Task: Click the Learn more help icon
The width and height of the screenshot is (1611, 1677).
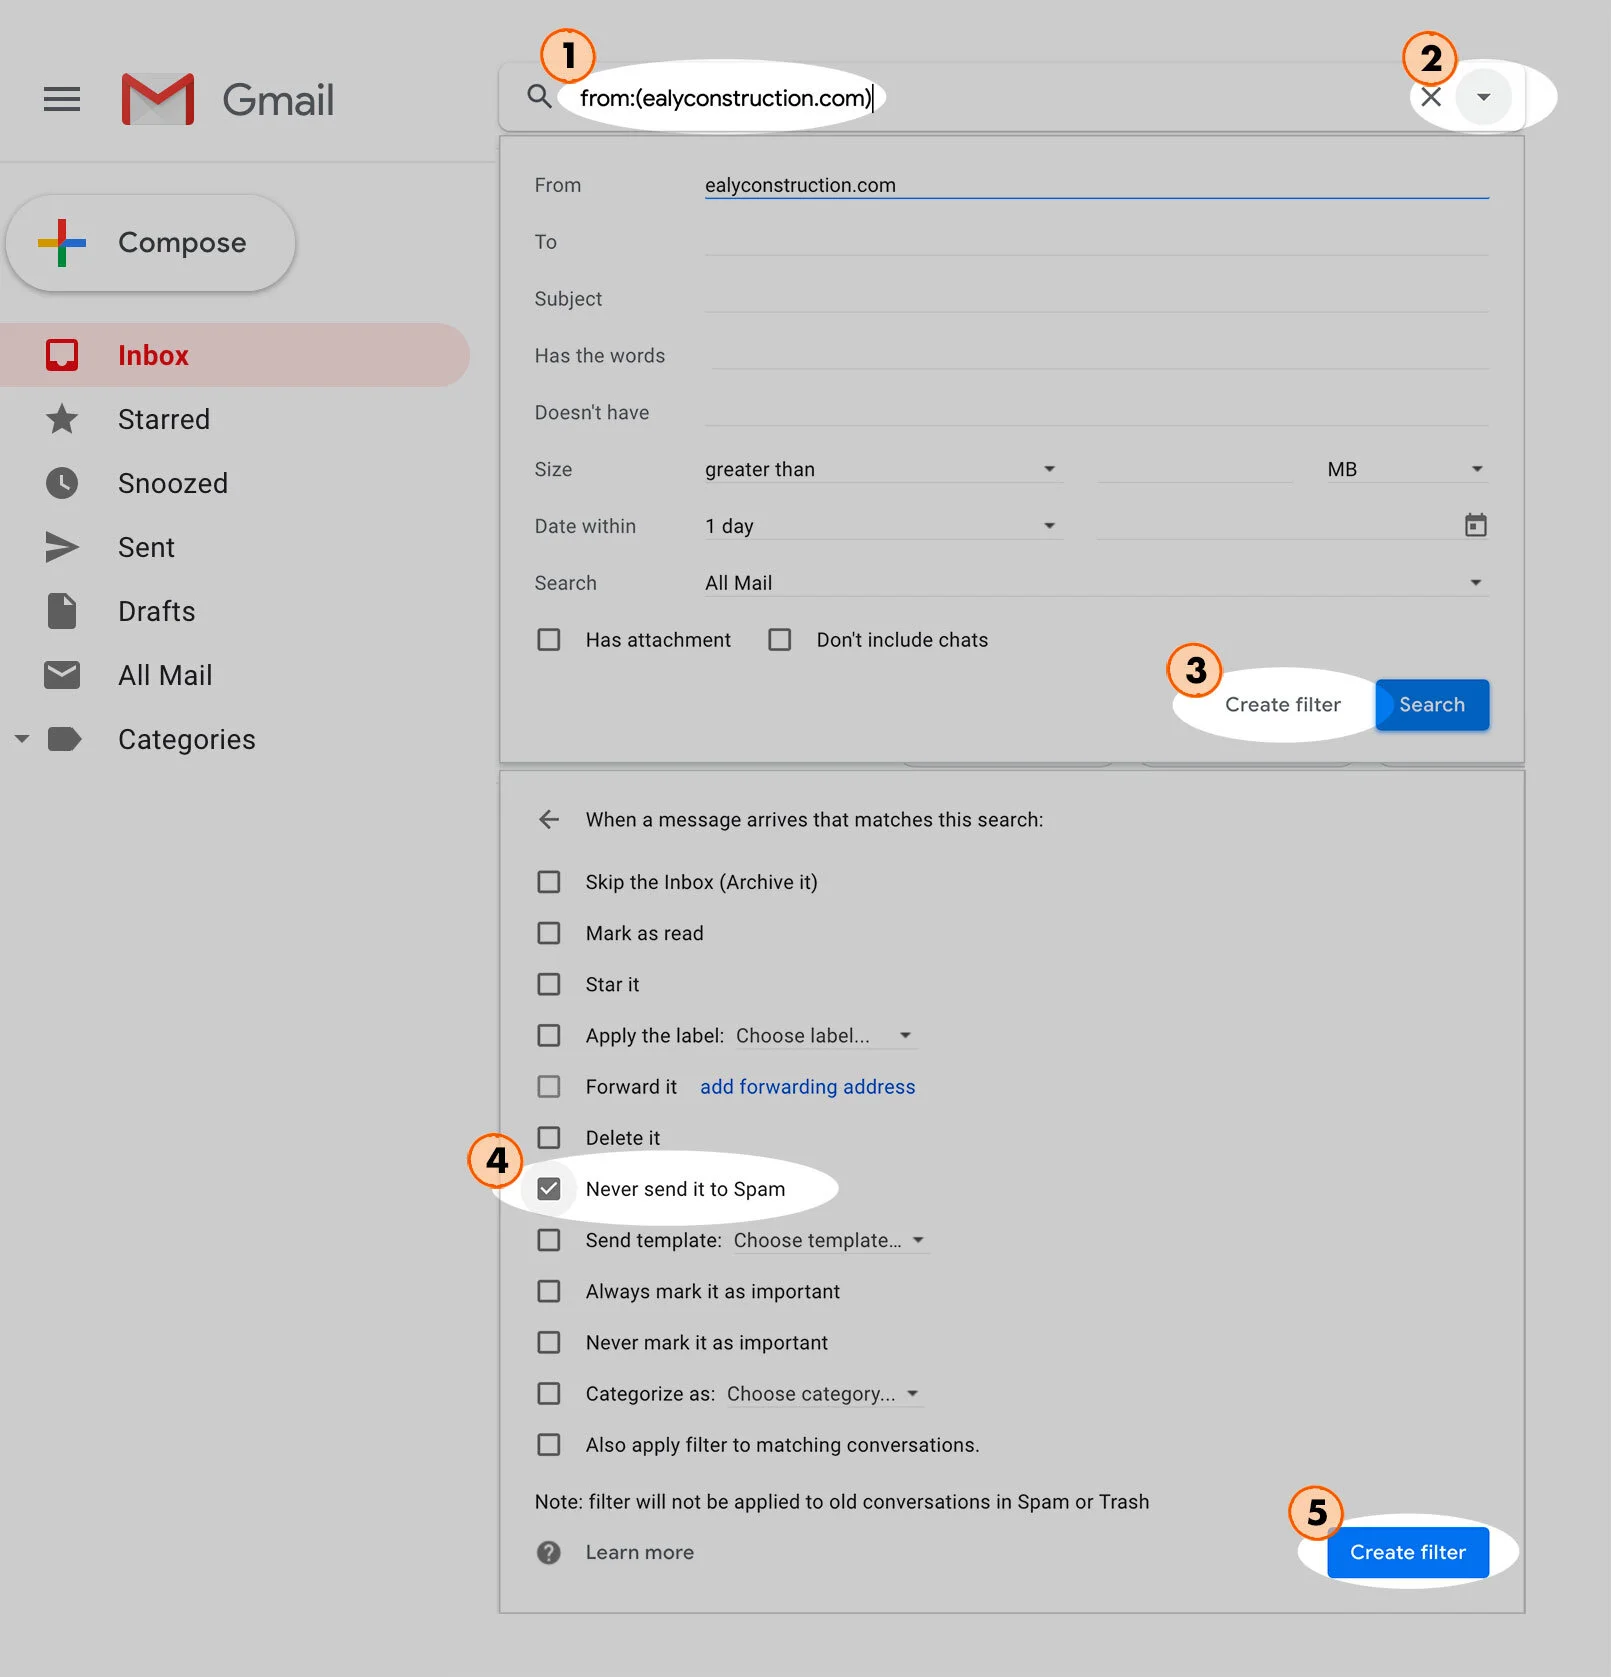Action: [x=549, y=1552]
